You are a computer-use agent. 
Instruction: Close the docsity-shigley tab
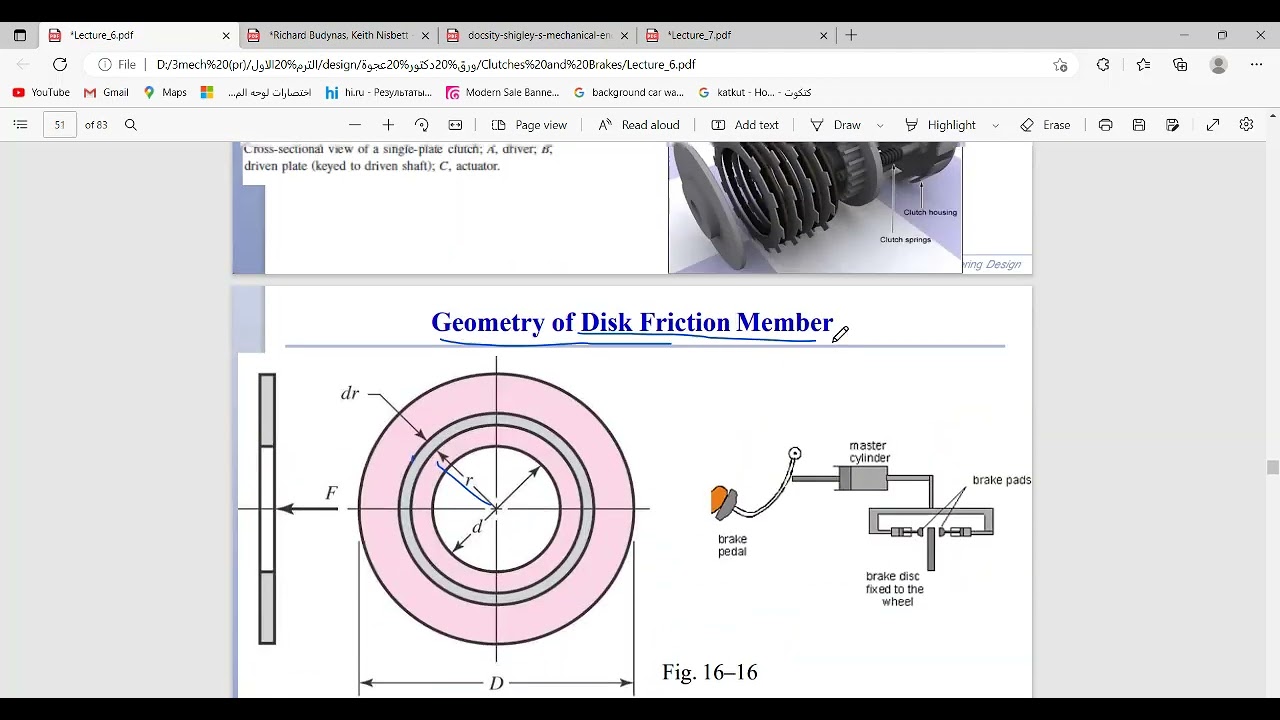point(624,35)
